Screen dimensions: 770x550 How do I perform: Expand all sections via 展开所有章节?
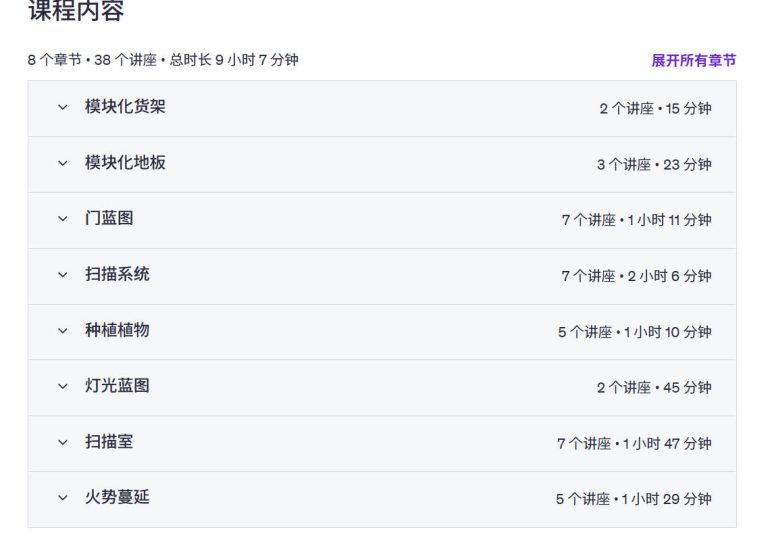click(x=693, y=61)
